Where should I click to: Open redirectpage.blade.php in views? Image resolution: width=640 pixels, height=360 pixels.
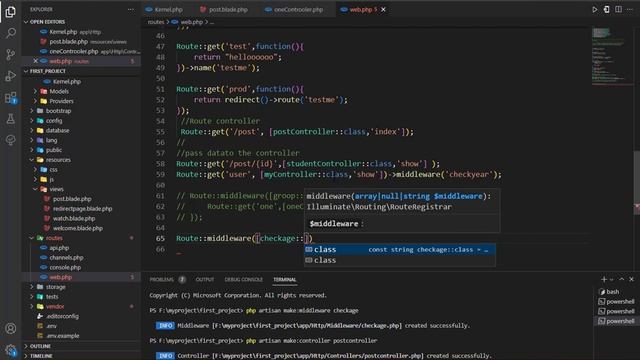tap(82, 209)
